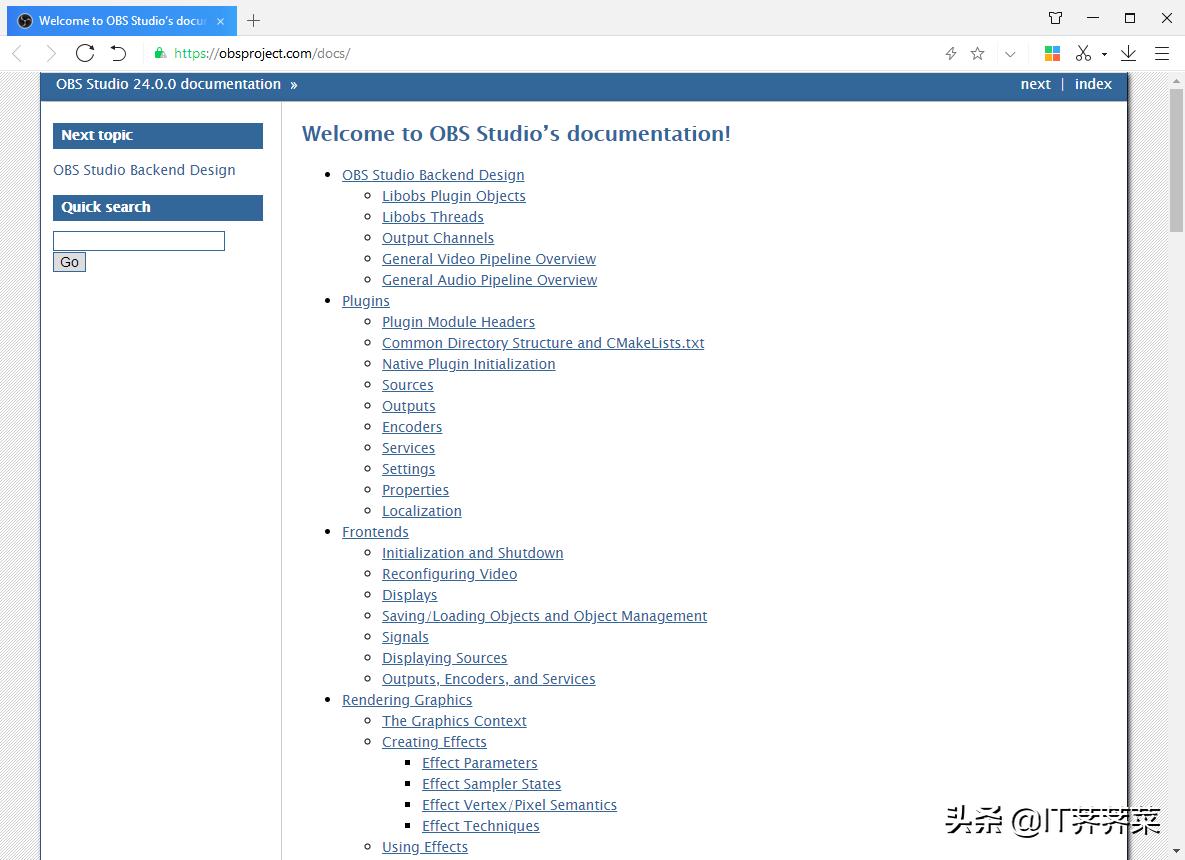Open 'Plugin Module Headers' link

click(x=458, y=322)
